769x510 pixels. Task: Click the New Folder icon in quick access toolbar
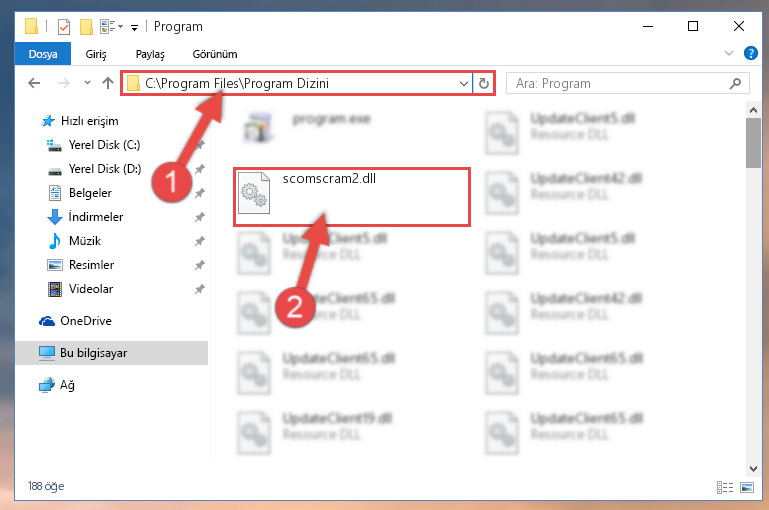point(86,27)
